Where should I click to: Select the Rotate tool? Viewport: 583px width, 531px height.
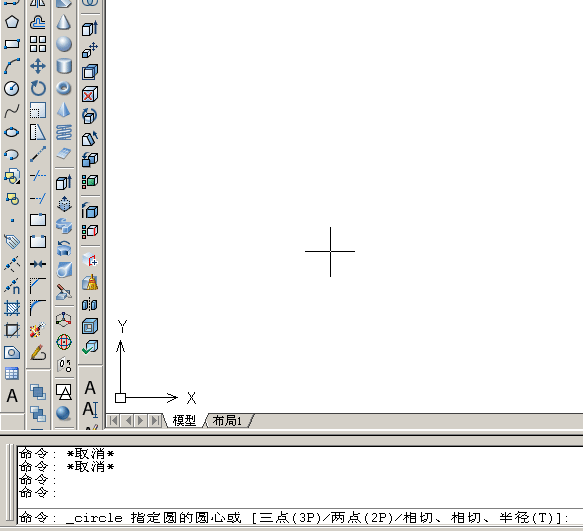(38, 88)
